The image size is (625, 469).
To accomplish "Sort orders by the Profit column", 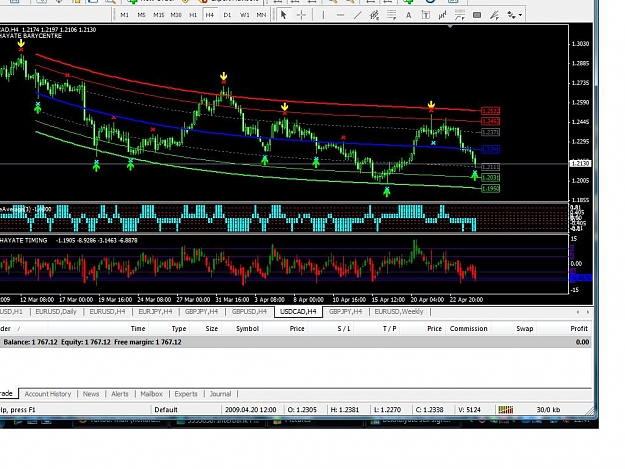I will [x=579, y=329].
